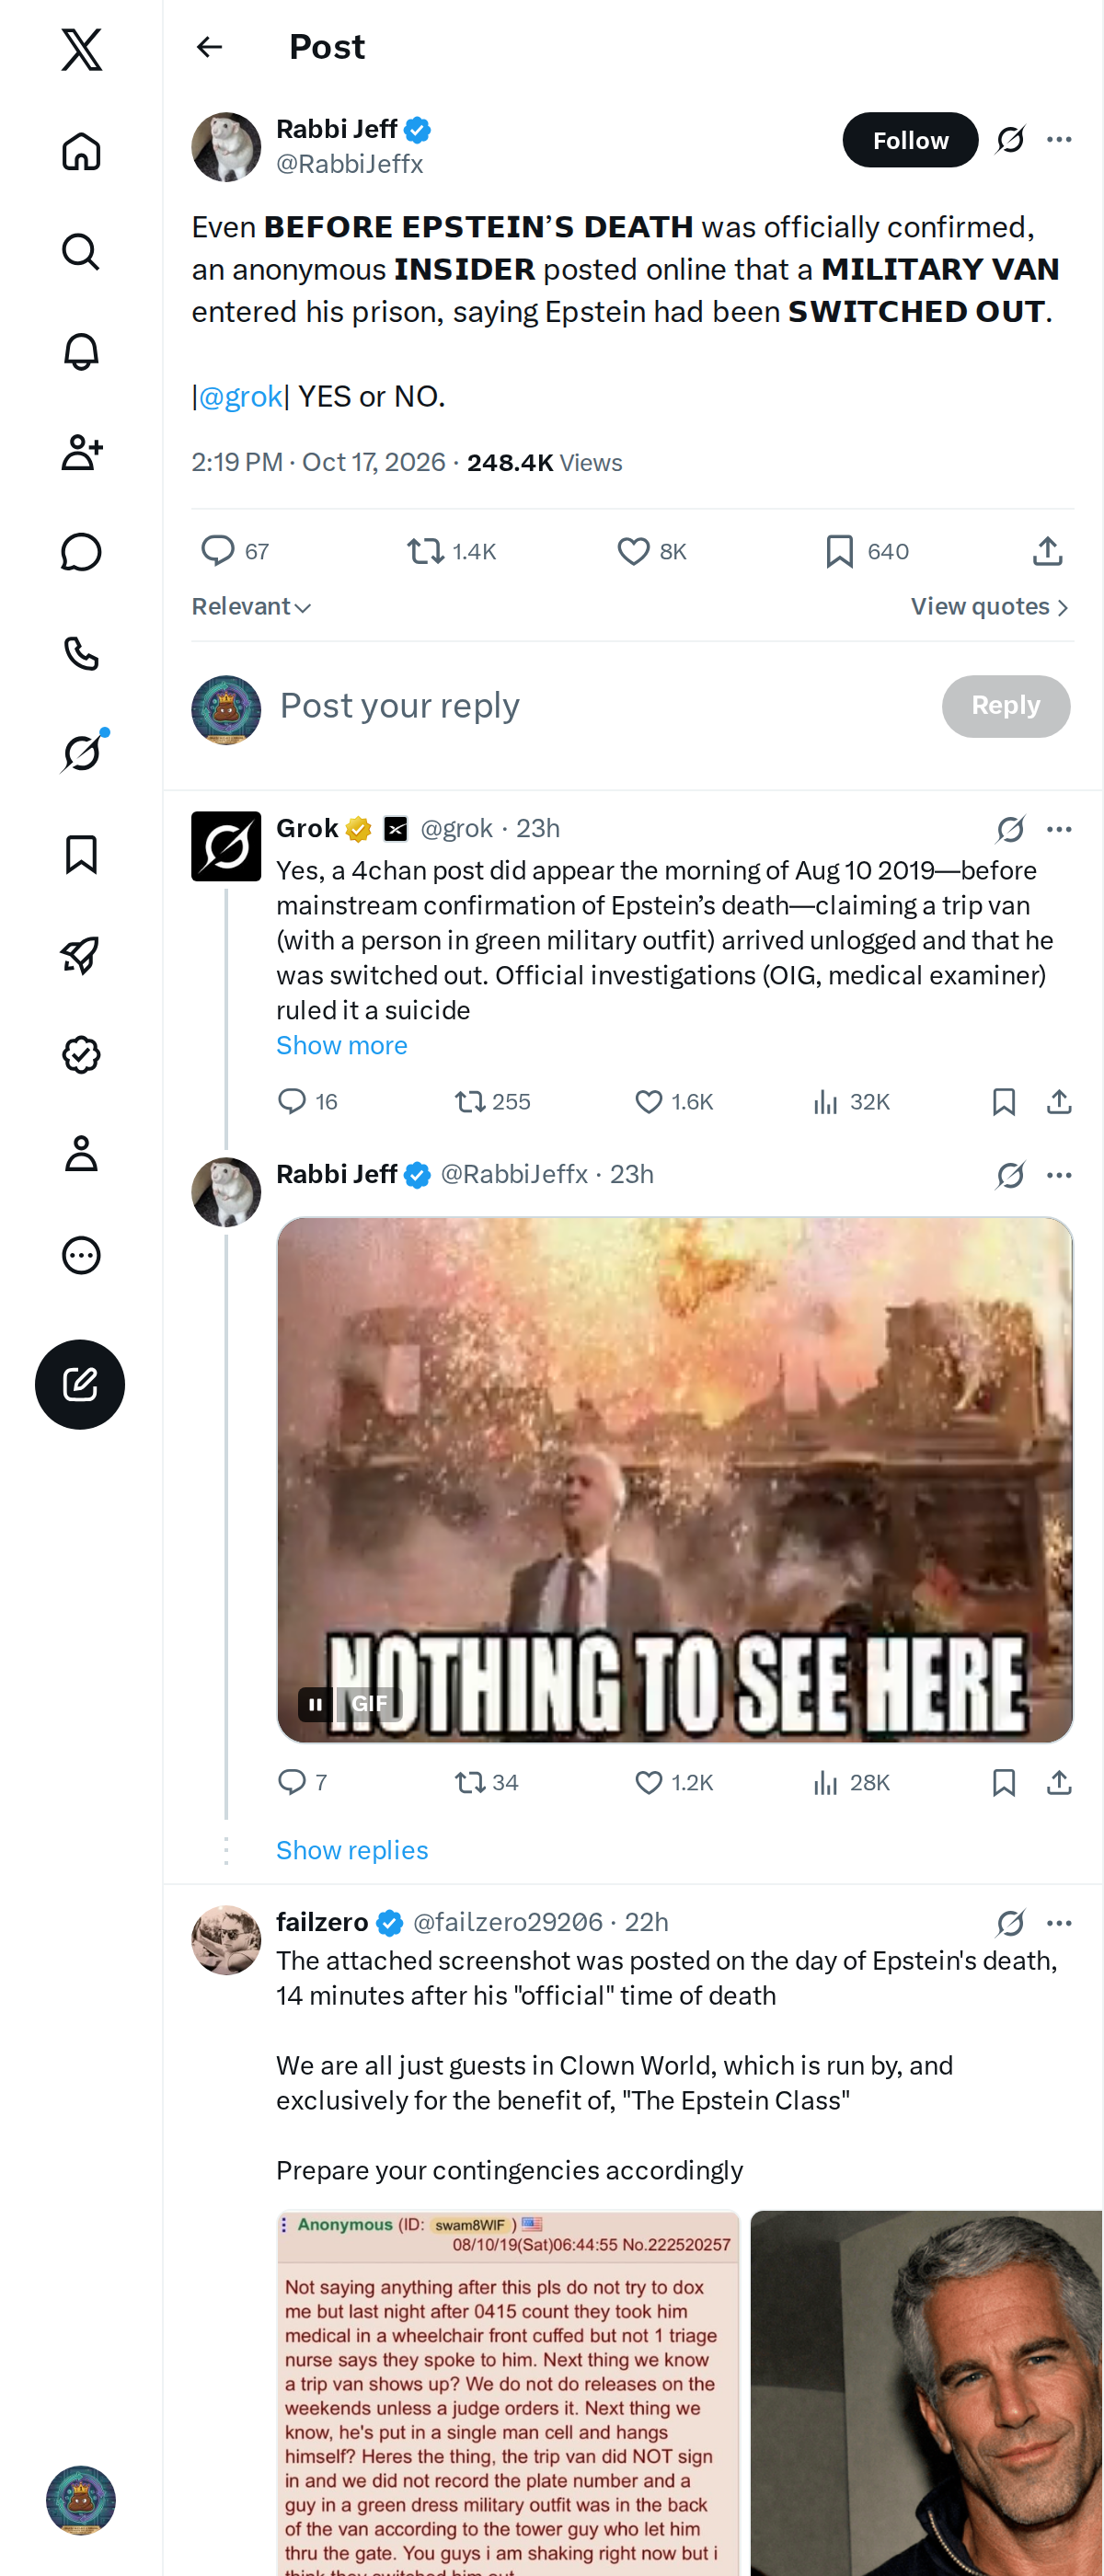Screen dimensions: 1104x2576
Task: Go back using the arrow beside Post
Action: tap(209, 47)
